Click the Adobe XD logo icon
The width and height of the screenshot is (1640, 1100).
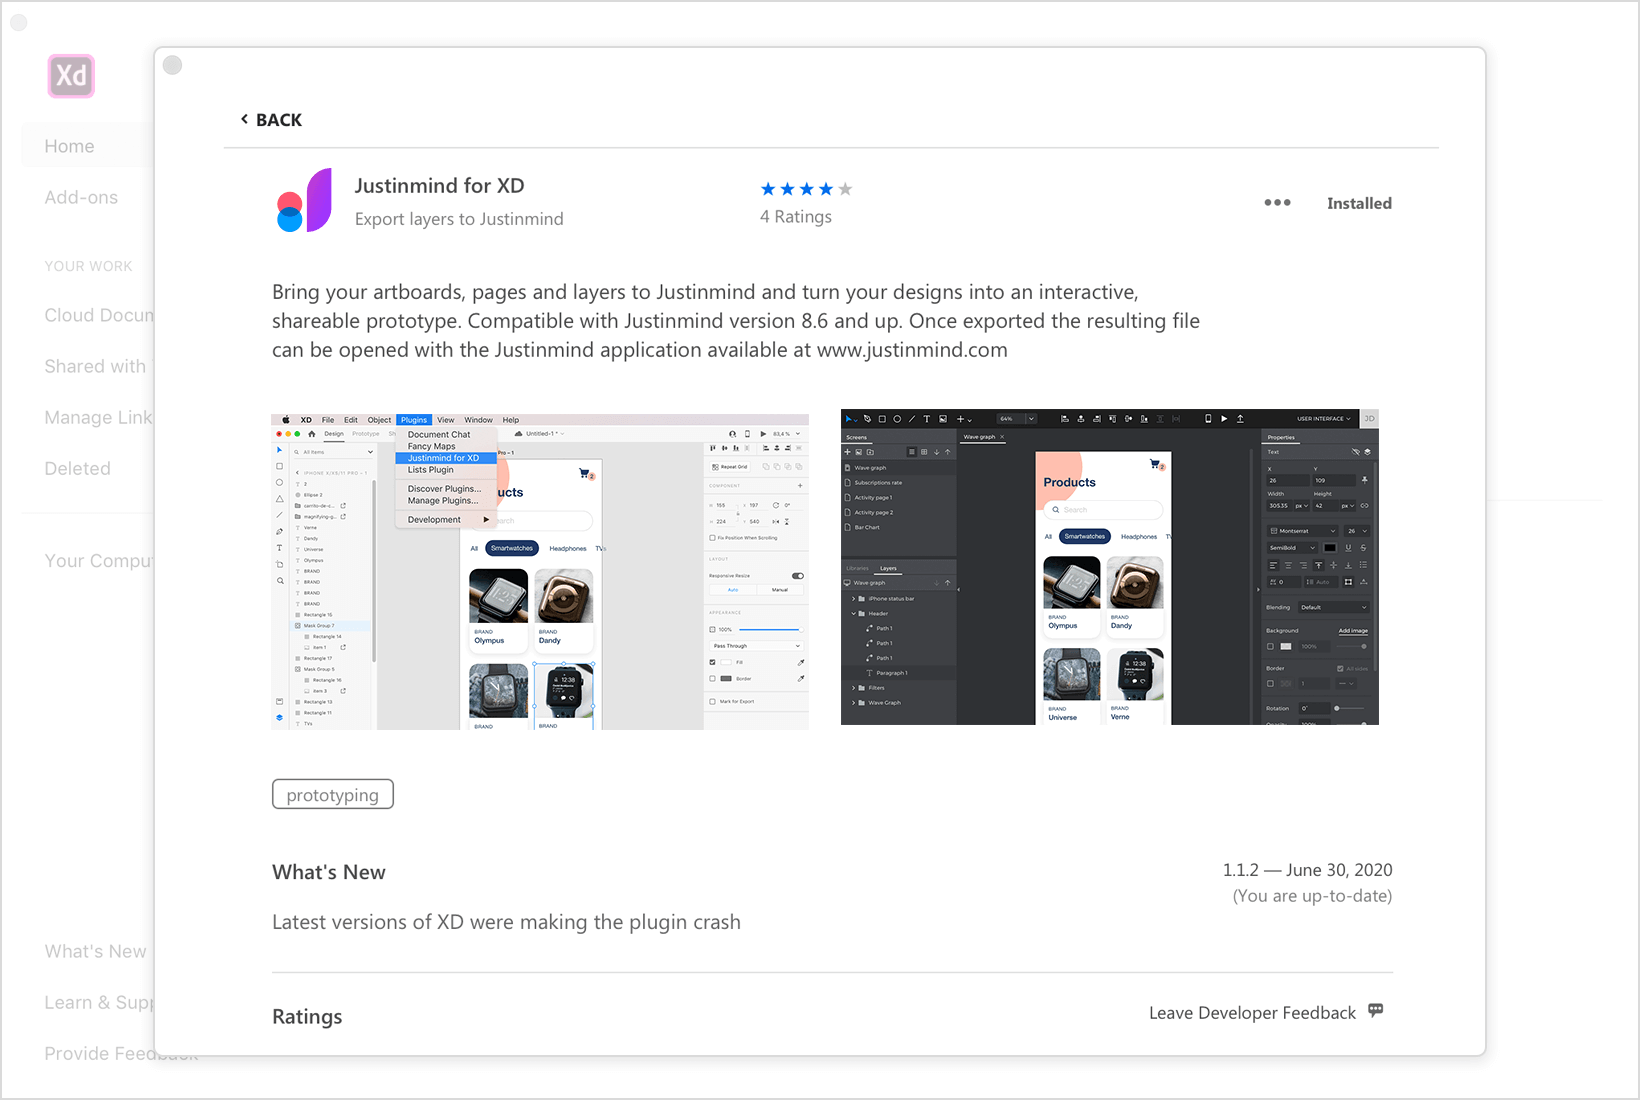pos(71,76)
